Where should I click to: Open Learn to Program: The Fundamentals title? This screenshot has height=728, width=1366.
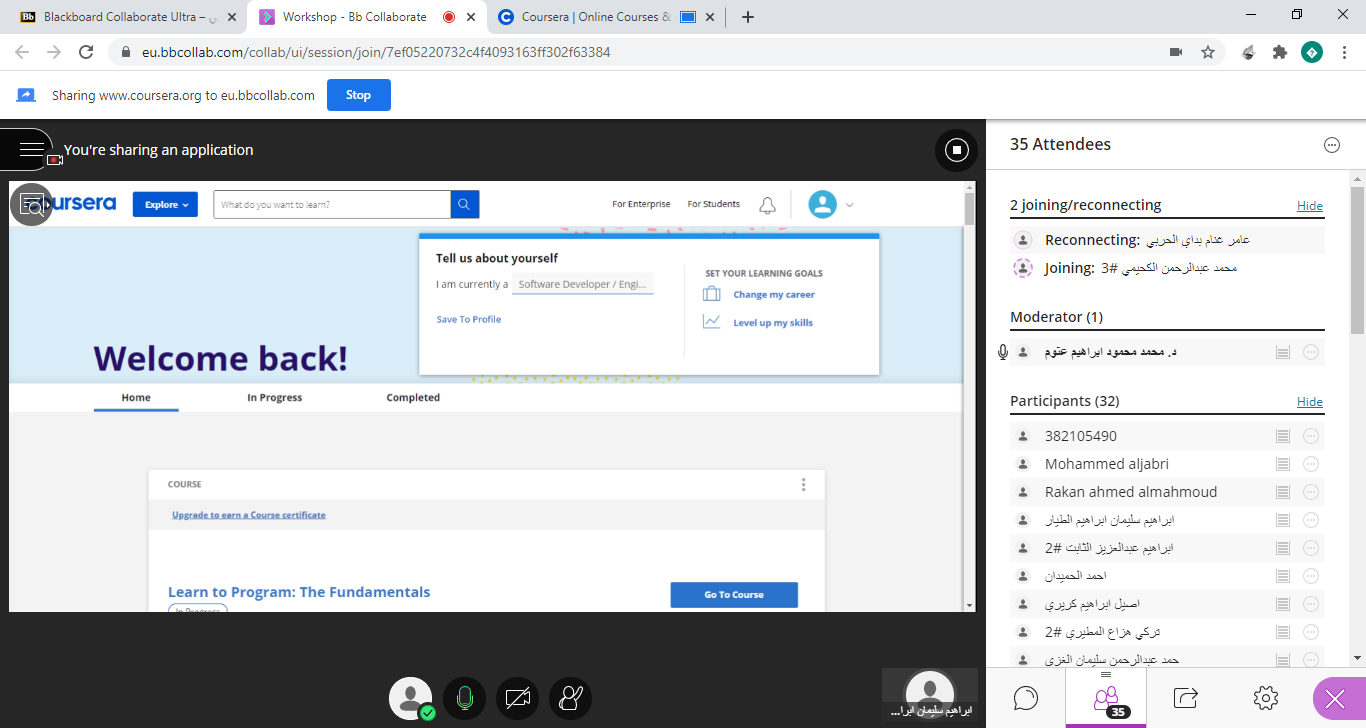pyautogui.click(x=299, y=592)
